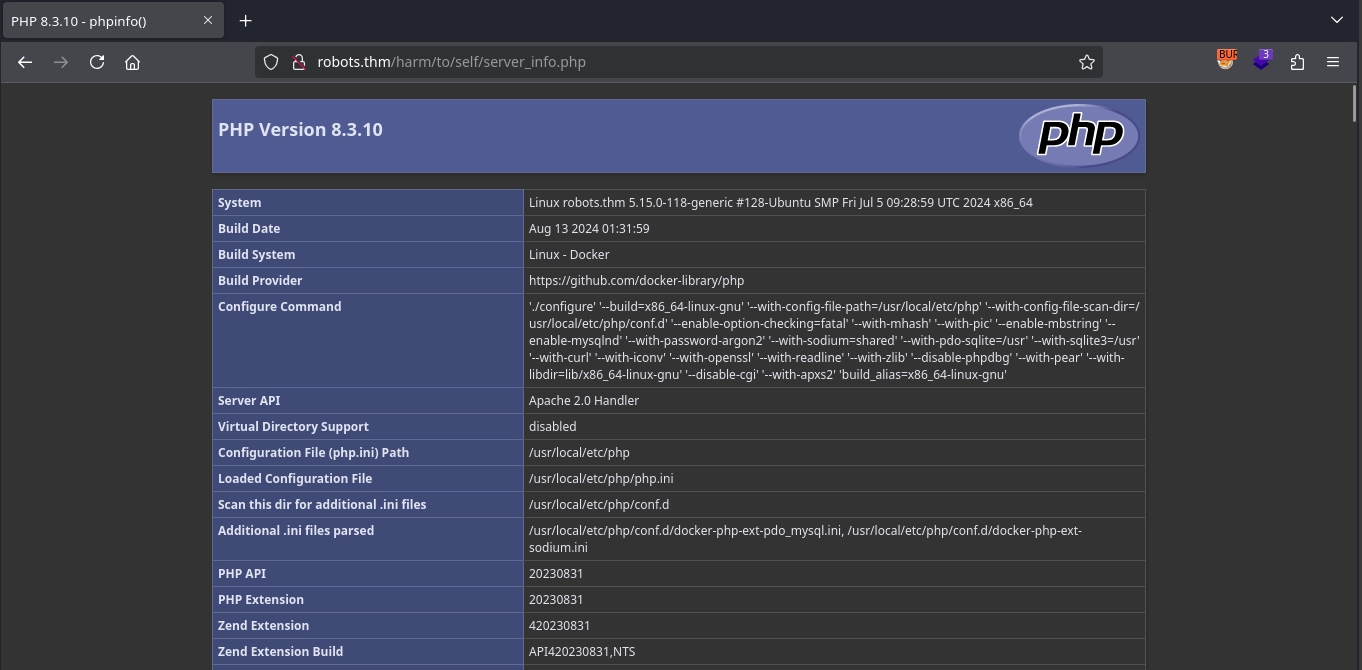This screenshot has width=1362, height=670.
Task: Click the PHP logo in the header
Action: tap(1079, 135)
